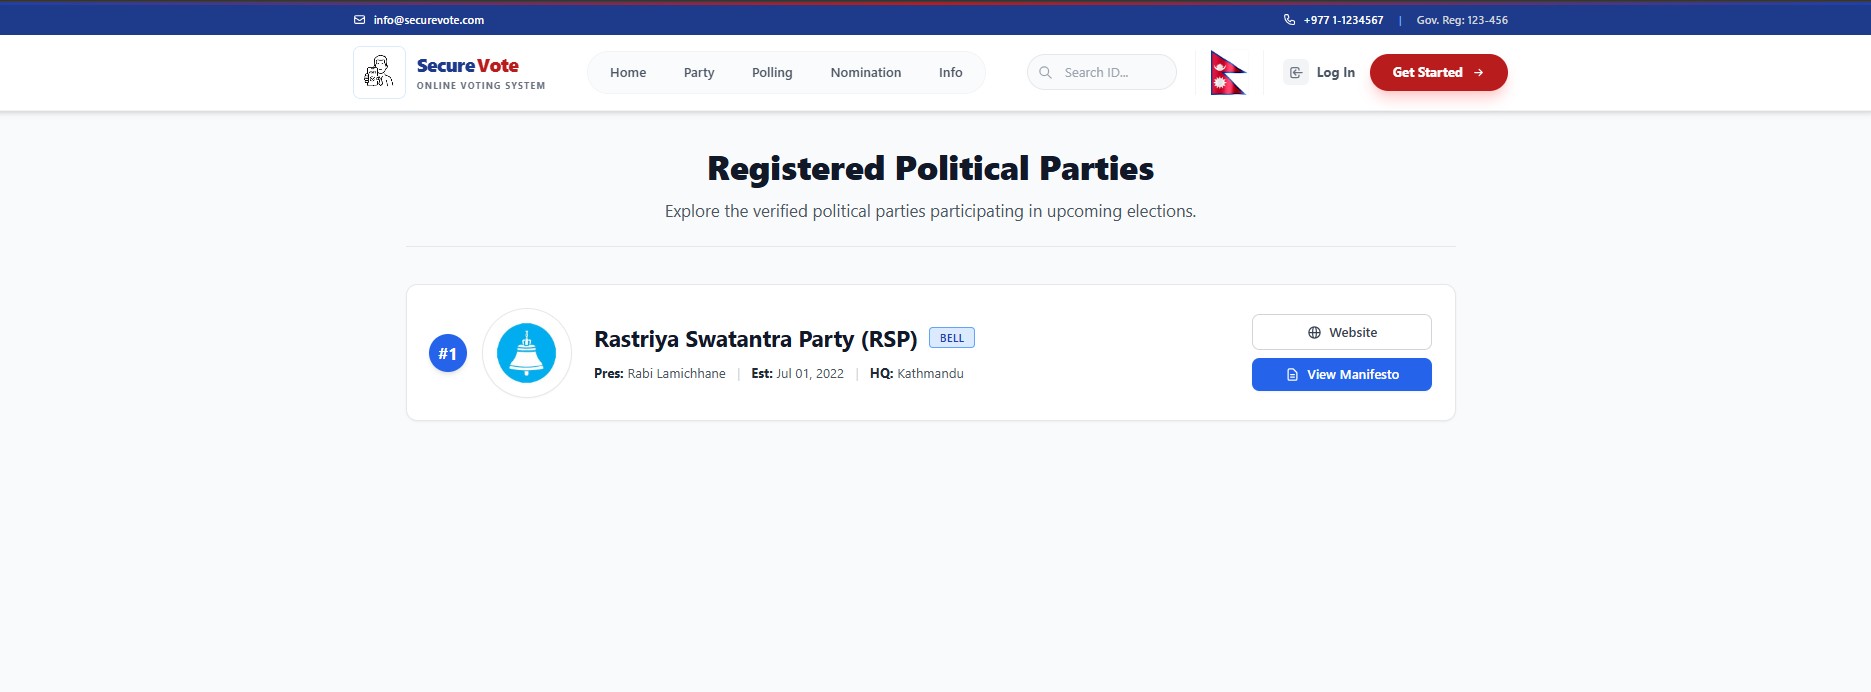Click the search magnifier icon
Screen dimensions: 1871x692
[x=1045, y=73]
